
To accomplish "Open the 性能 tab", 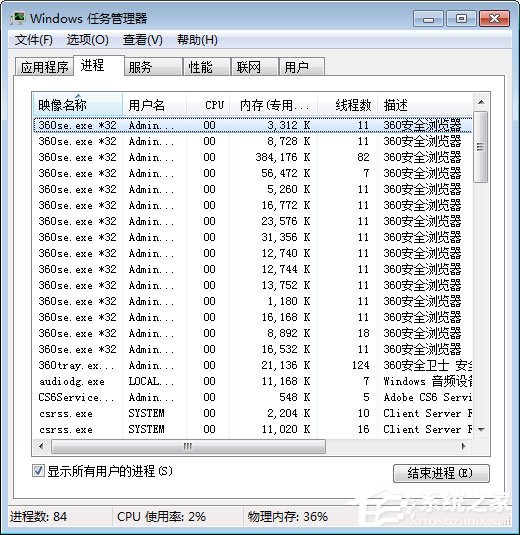I will click(206, 67).
